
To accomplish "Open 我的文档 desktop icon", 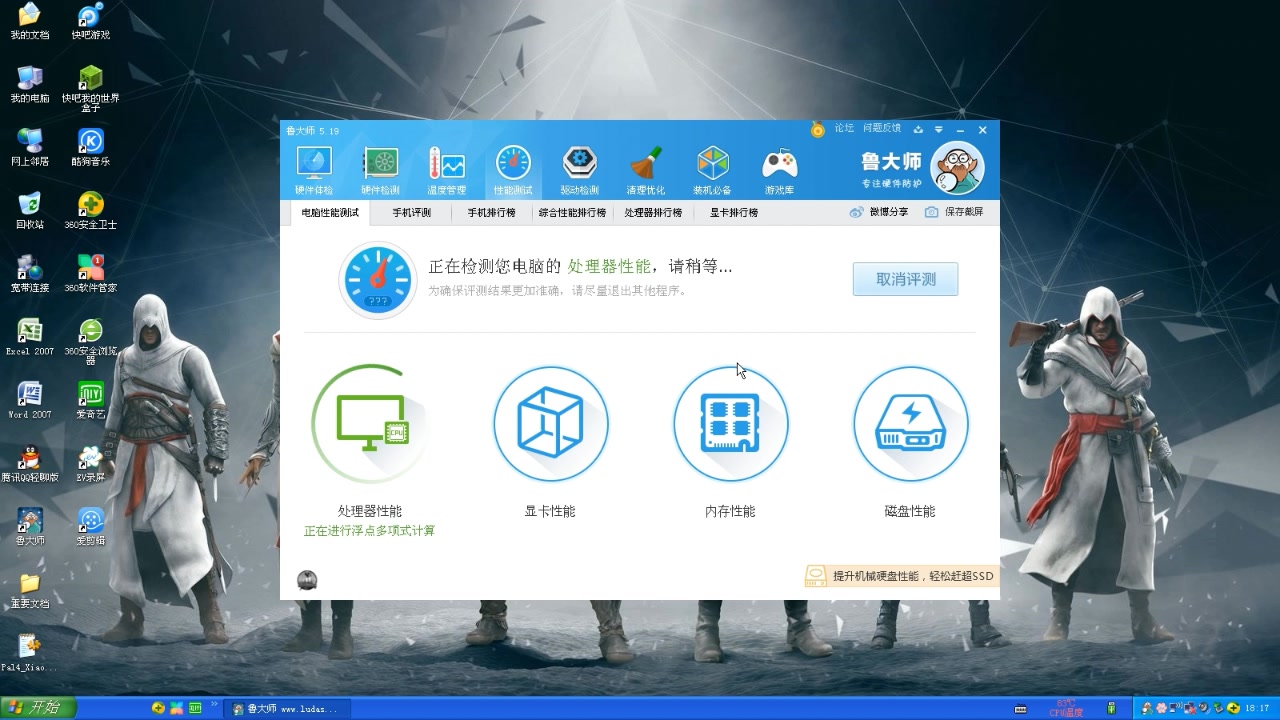I will [x=30, y=21].
